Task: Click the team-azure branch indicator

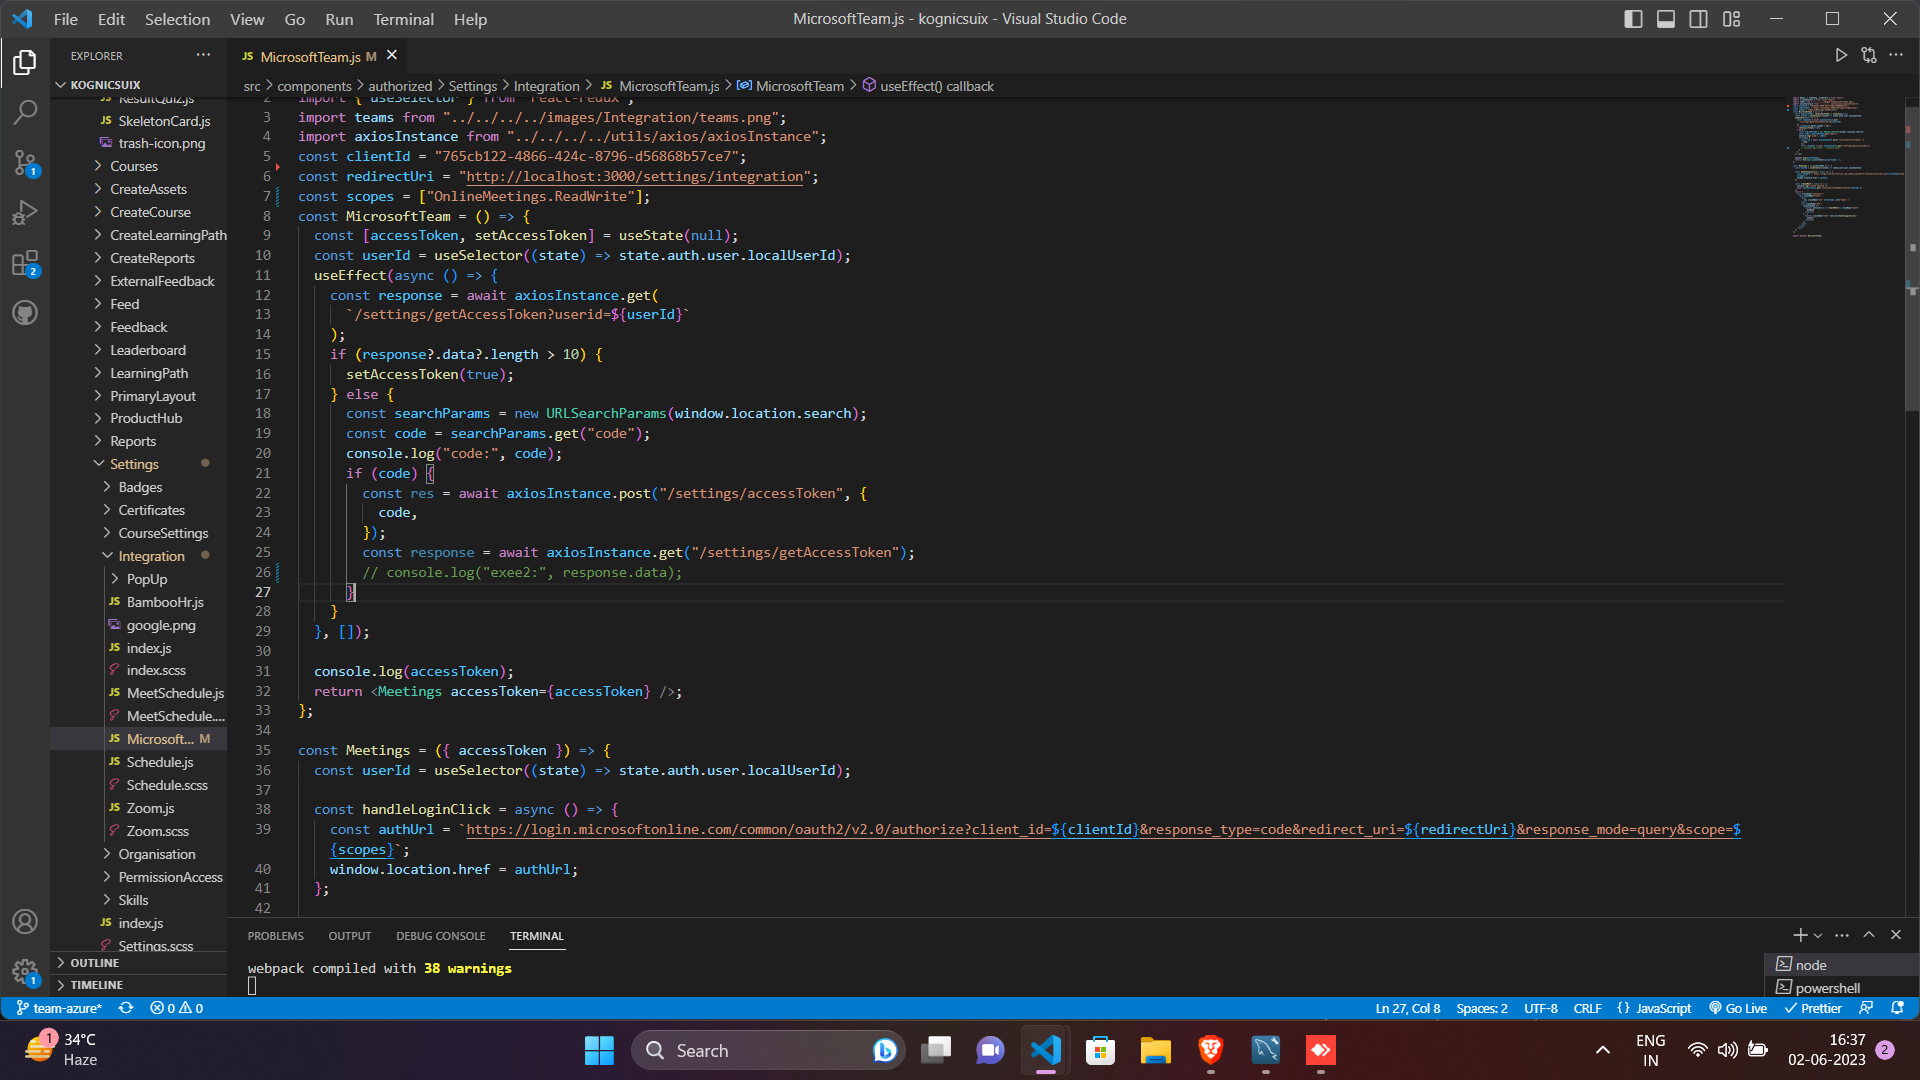Action: click(60, 1008)
